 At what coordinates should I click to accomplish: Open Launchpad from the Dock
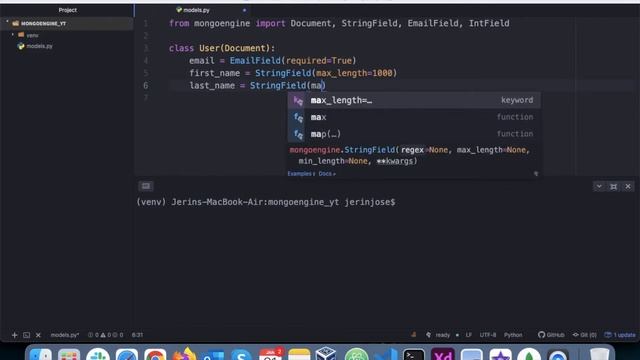[69, 354]
